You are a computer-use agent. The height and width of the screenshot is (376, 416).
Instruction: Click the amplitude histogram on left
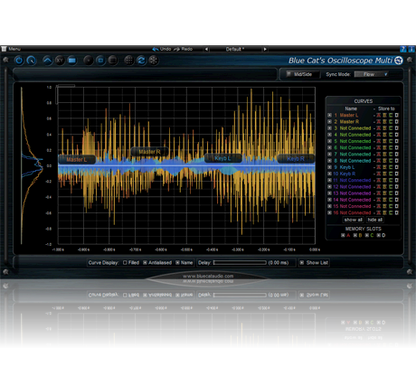(x=32, y=165)
